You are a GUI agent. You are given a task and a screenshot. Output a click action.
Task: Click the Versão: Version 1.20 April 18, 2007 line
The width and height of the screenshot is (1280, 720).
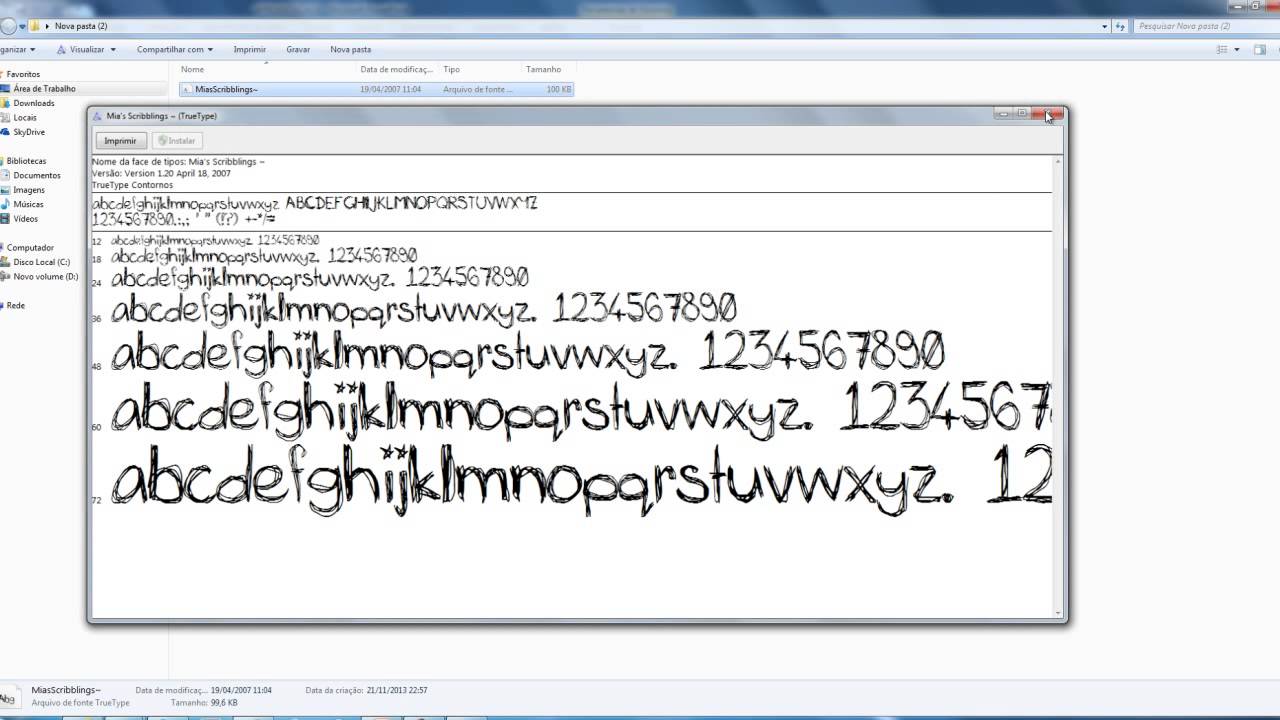pyautogui.click(x=161, y=173)
